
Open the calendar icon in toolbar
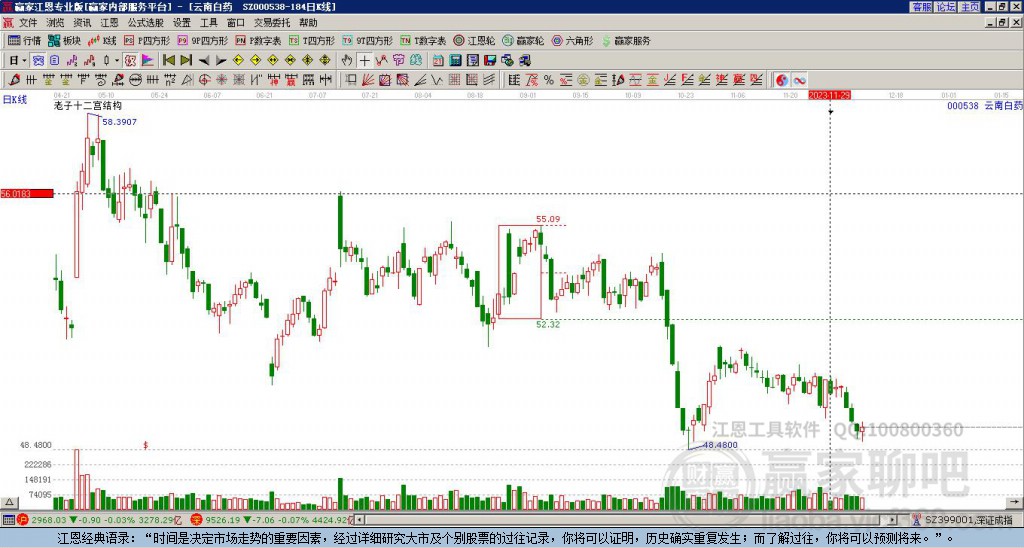[x=438, y=60]
